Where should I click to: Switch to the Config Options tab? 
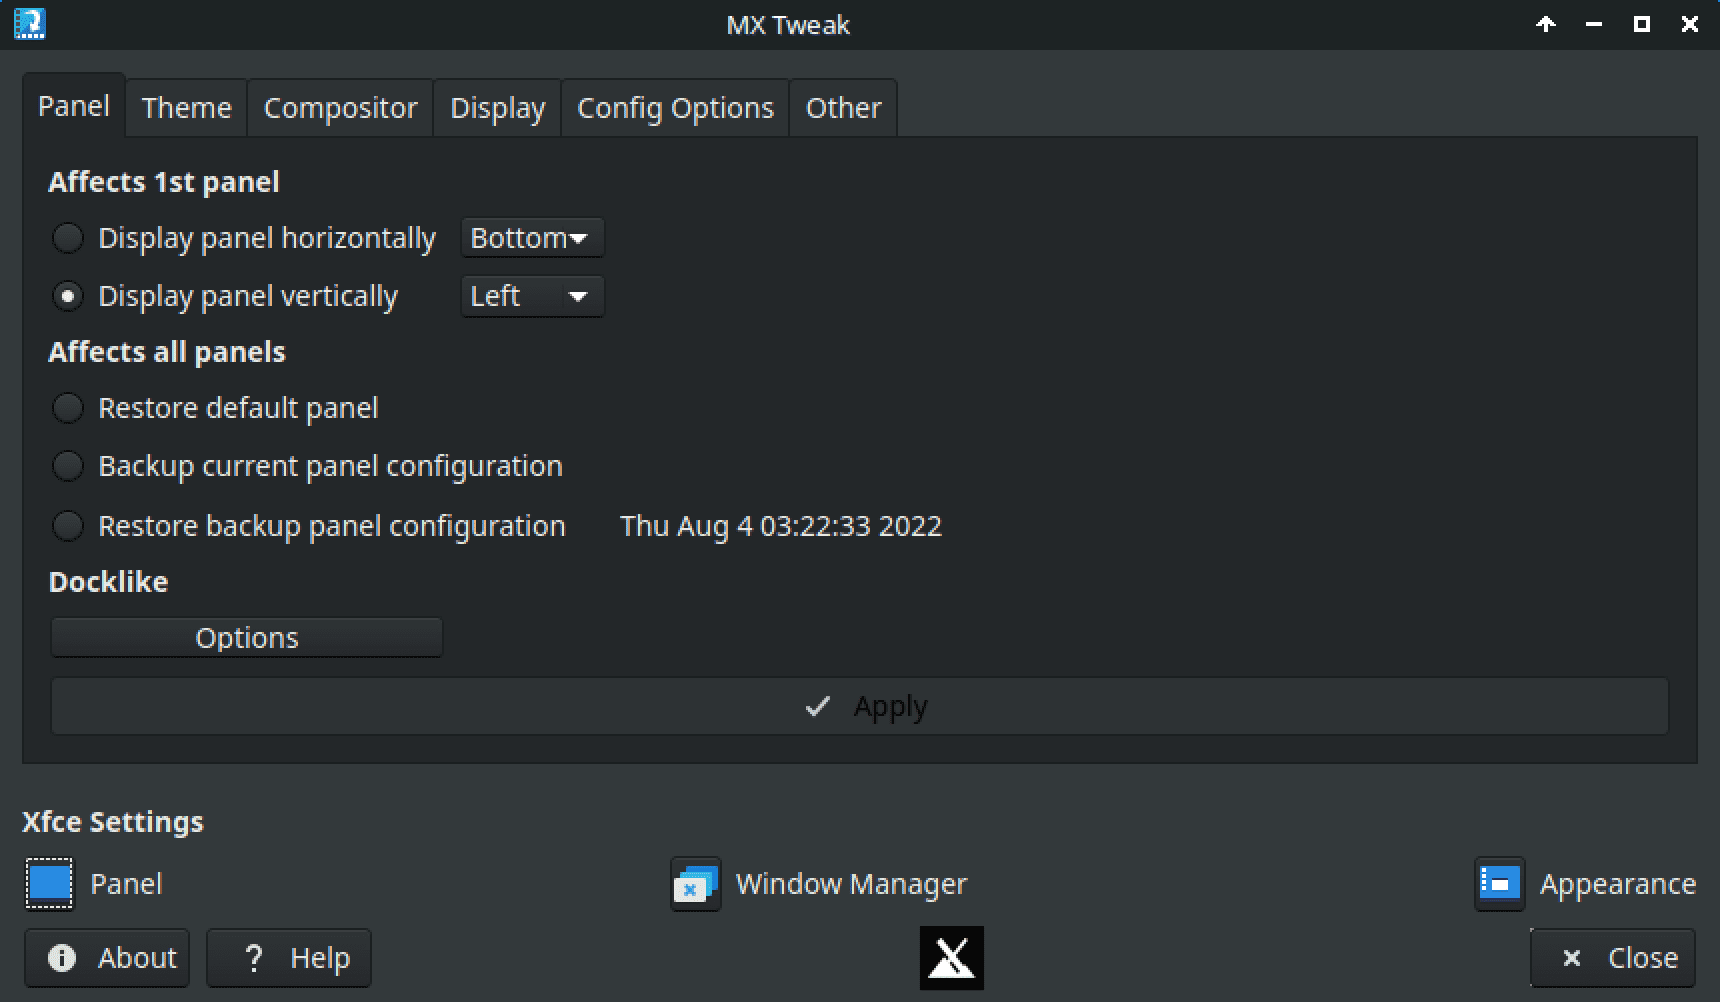click(676, 108)
